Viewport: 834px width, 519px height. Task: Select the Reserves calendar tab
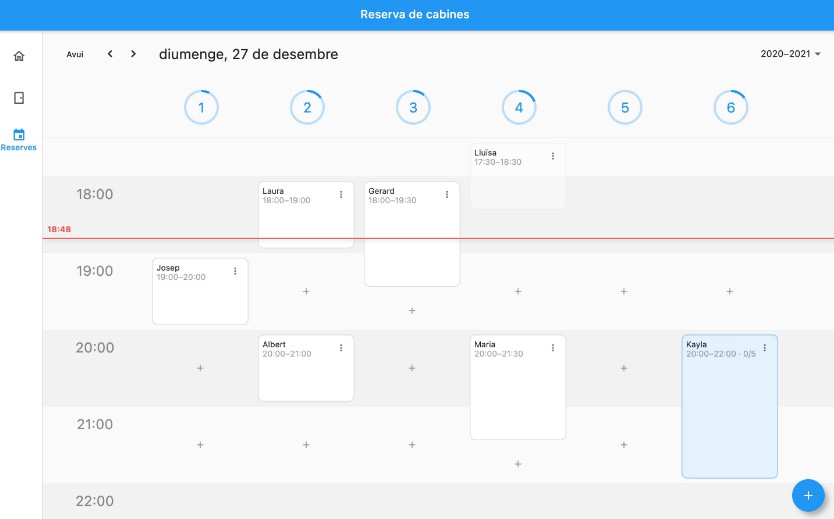pyautogui.click(x=19, y=140)
